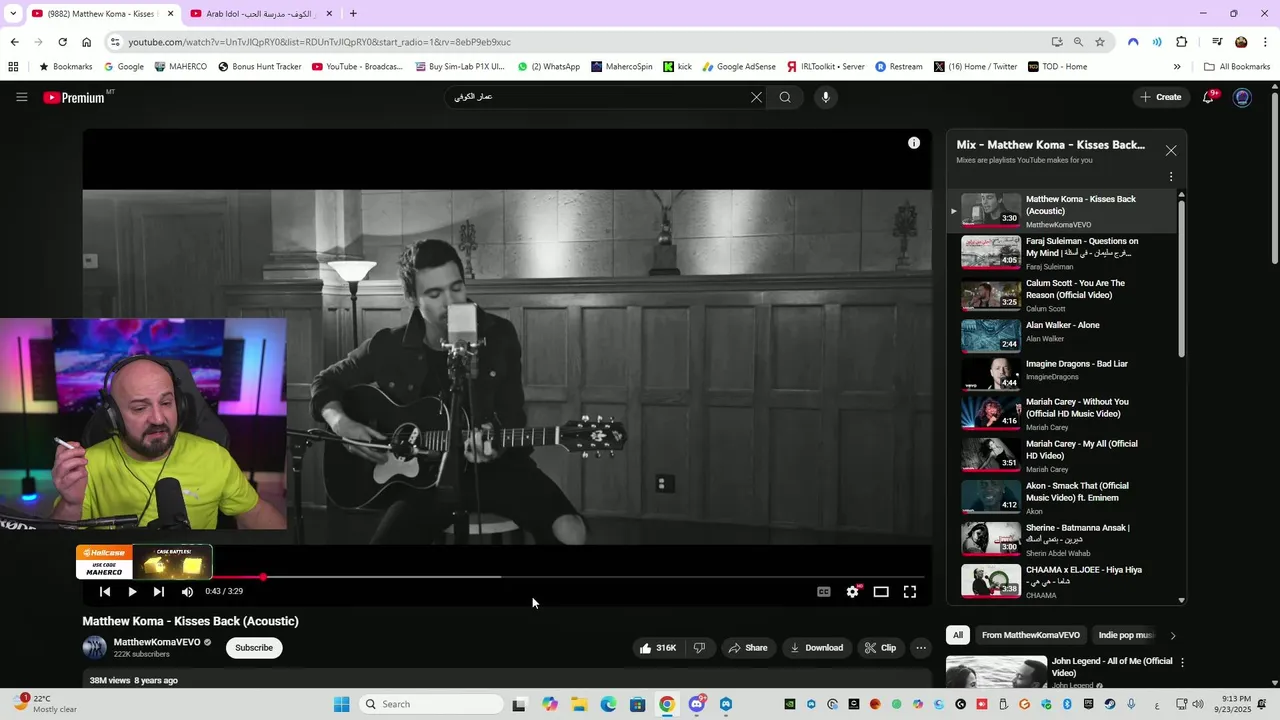Play the paused Kisses Back video
1280x720 pixels.
(132, 592)
